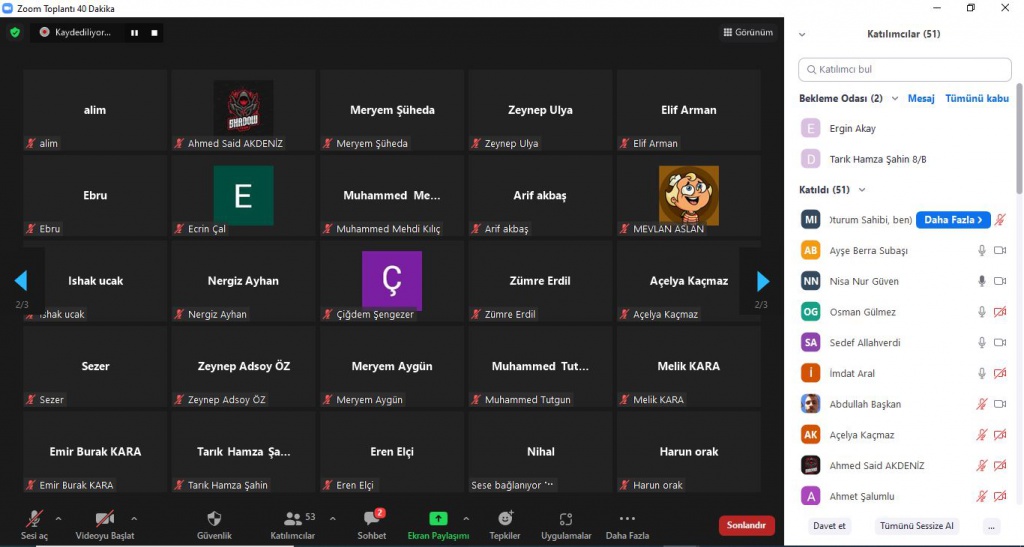
Task: Select Çiğdem Şengezer video tile
Action: pyautogui.click(x=392, y=281)
